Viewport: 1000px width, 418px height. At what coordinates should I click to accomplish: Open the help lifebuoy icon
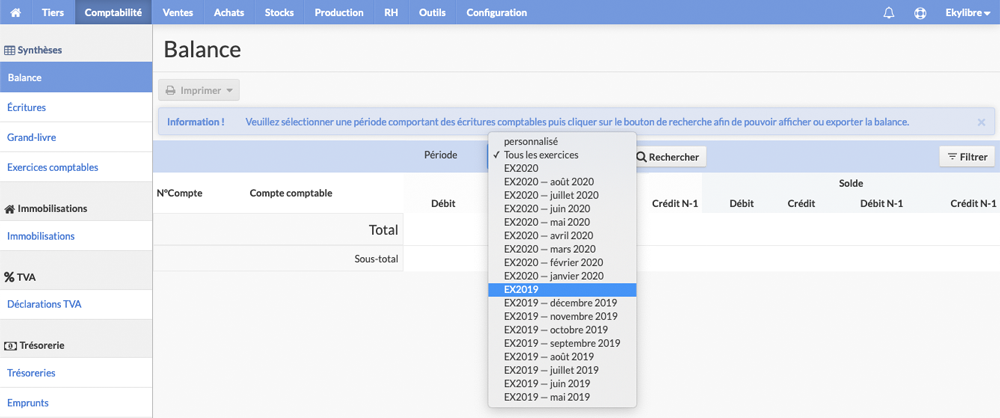[x=920, y=13]
